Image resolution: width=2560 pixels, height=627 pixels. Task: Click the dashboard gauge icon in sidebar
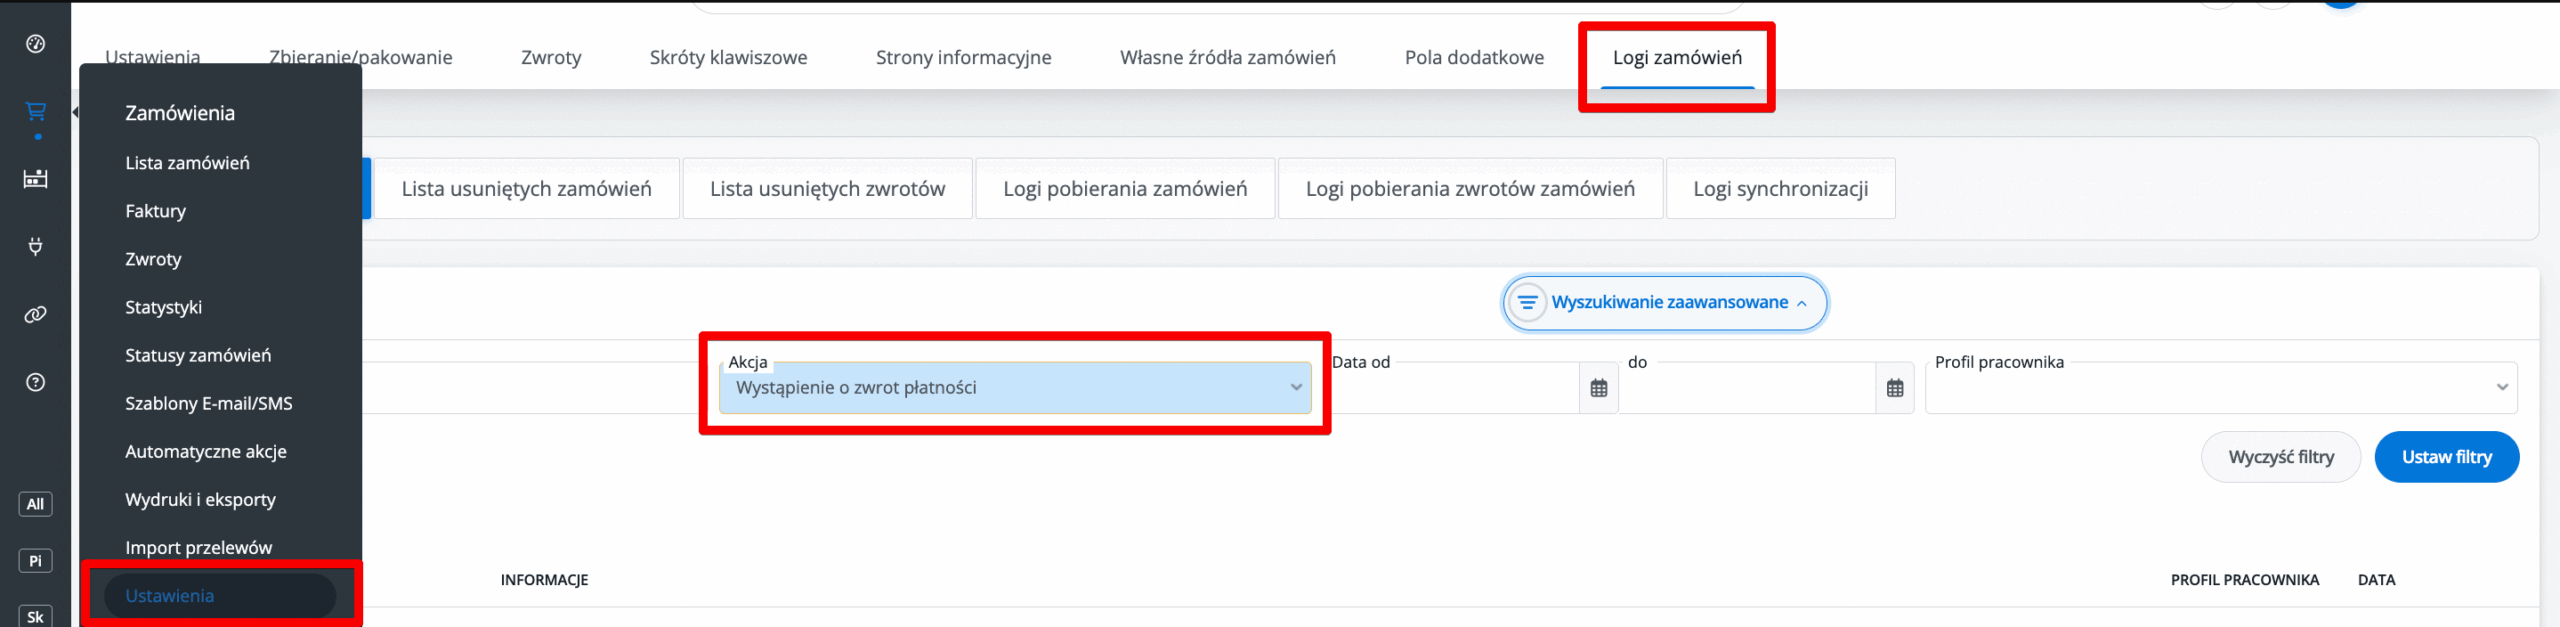35,44
